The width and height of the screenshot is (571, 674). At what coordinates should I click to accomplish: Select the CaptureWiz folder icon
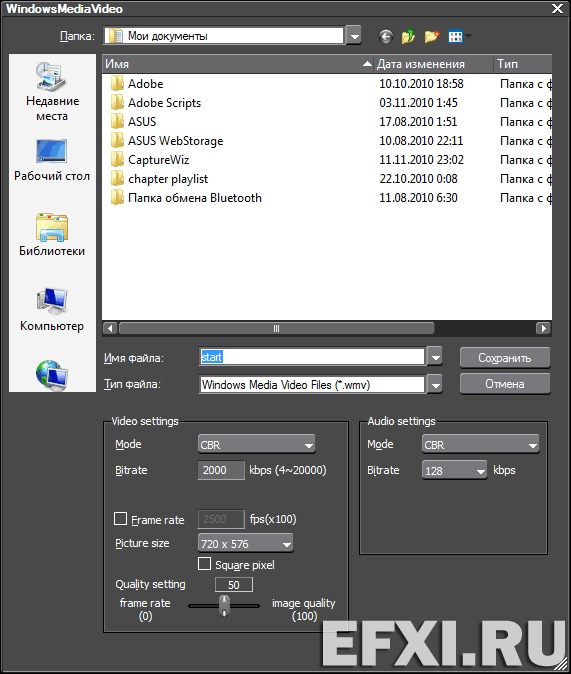(117, 159)
